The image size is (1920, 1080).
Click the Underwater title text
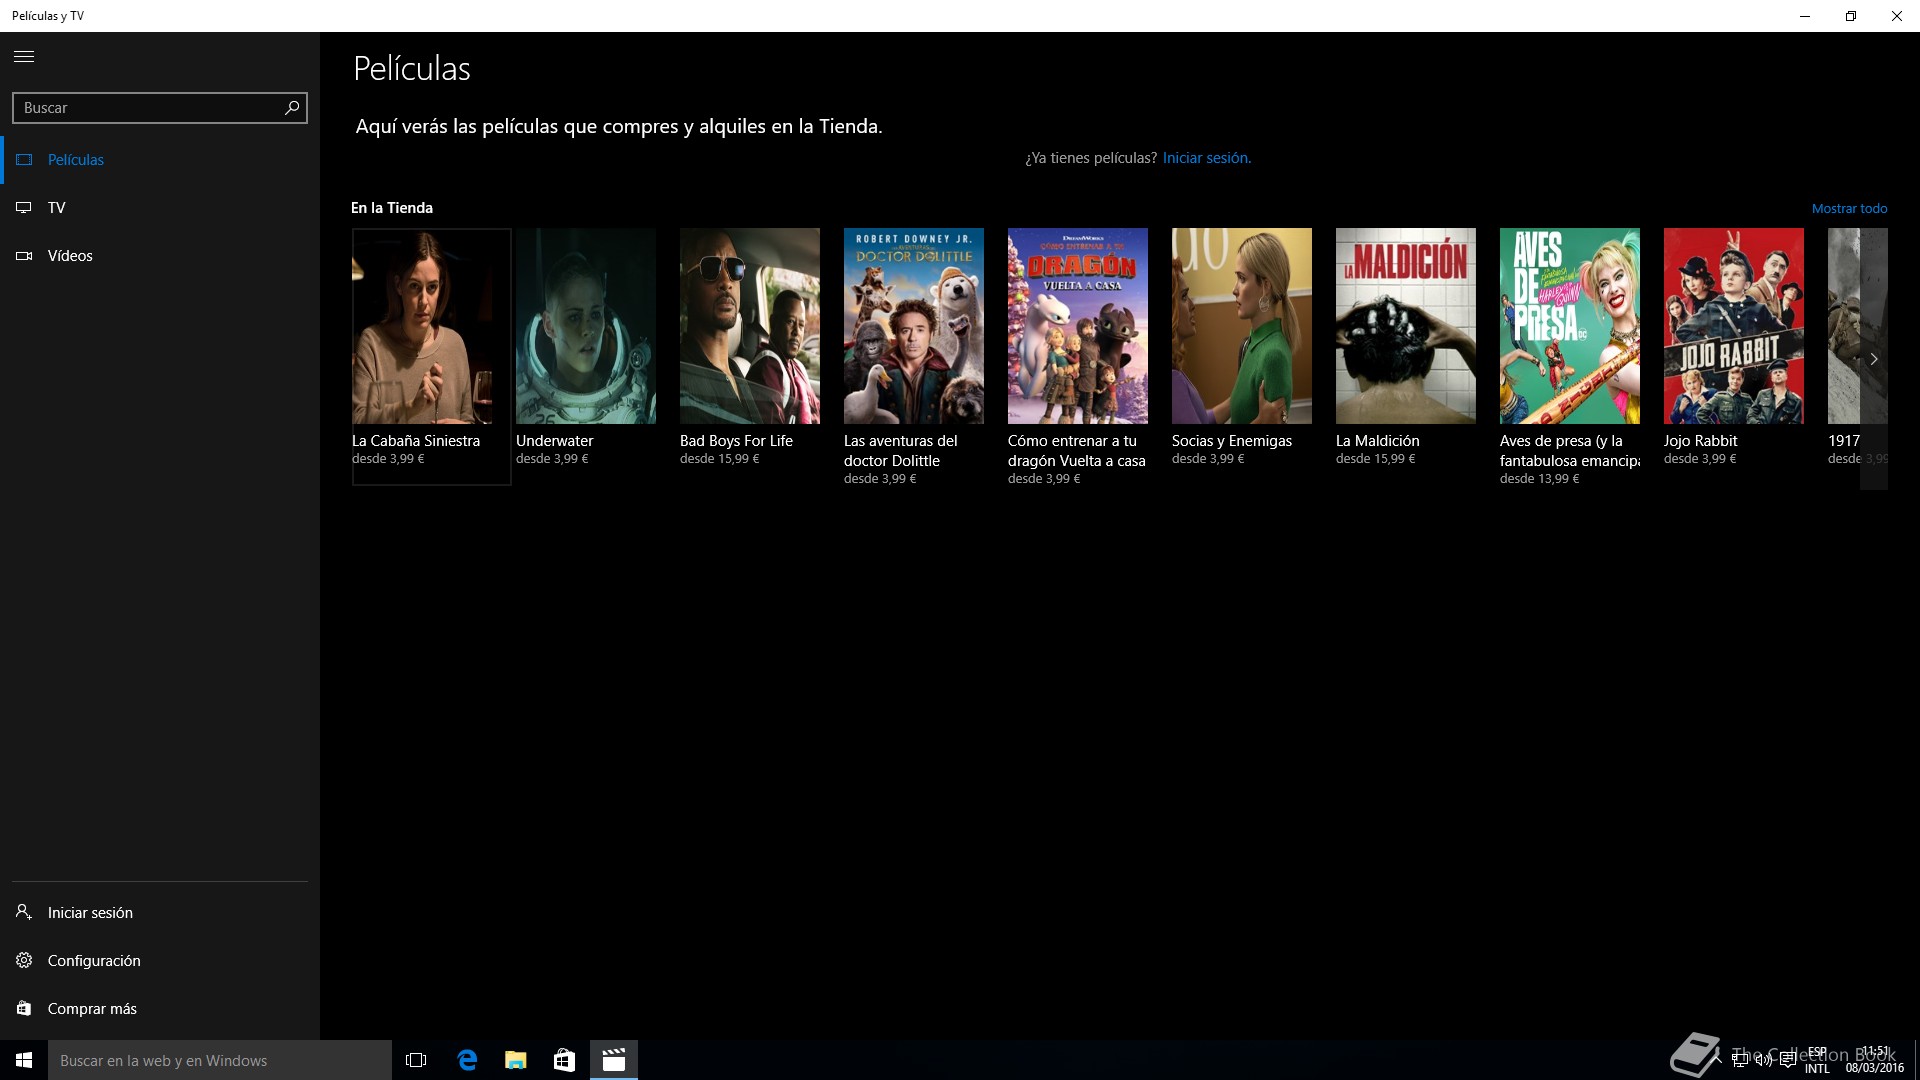pyautogui.click(x=555, y=441)
